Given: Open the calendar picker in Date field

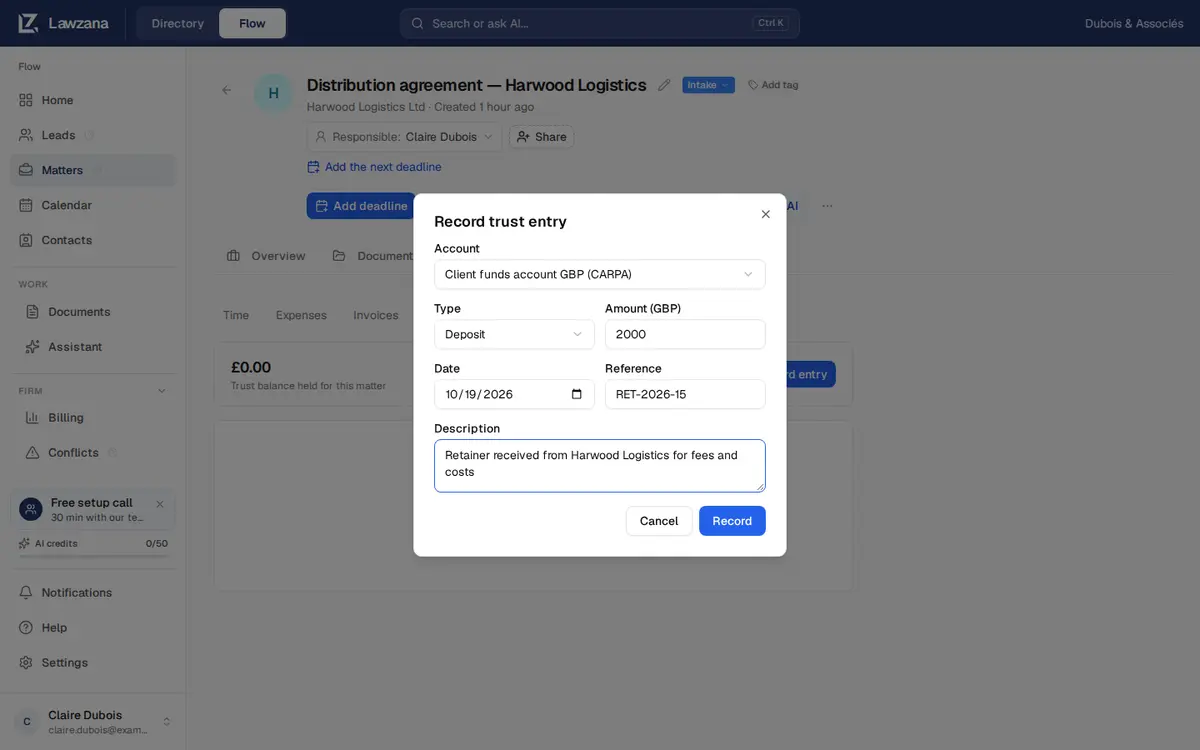Looking at the screenshot, I should click(577, 394).
